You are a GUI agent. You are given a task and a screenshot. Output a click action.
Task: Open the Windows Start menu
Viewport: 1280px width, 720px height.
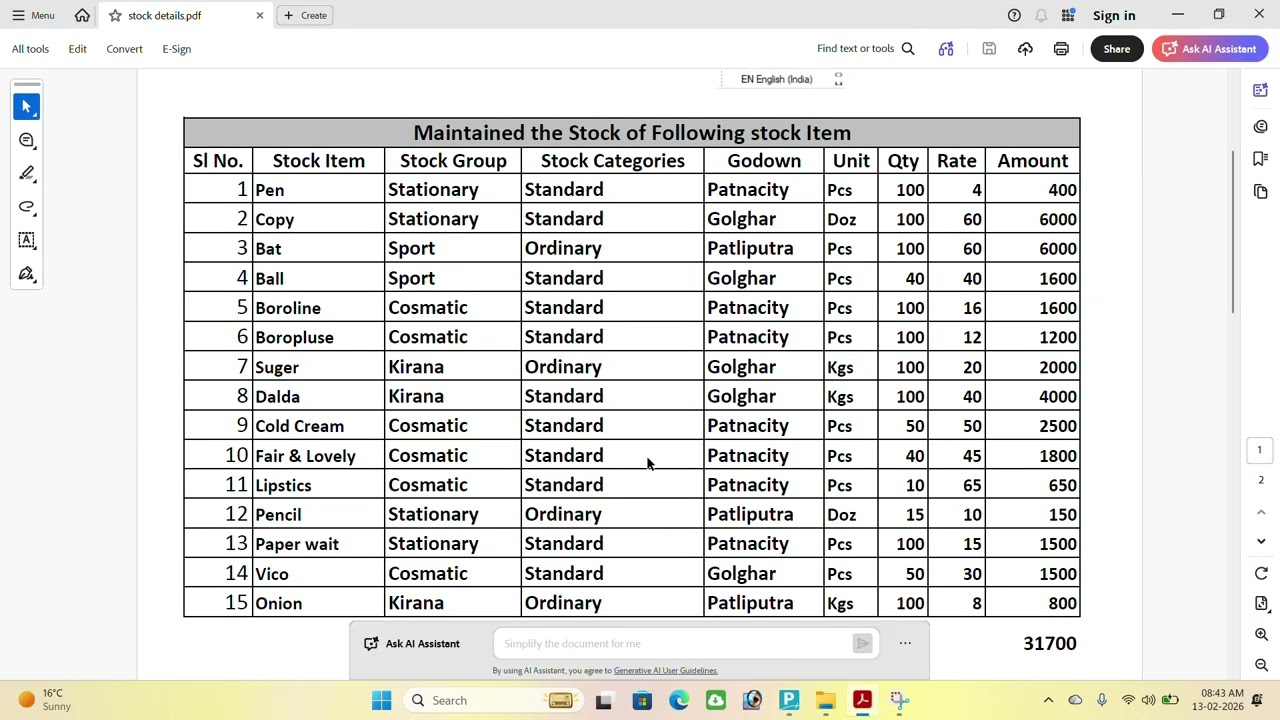(382, 700)
